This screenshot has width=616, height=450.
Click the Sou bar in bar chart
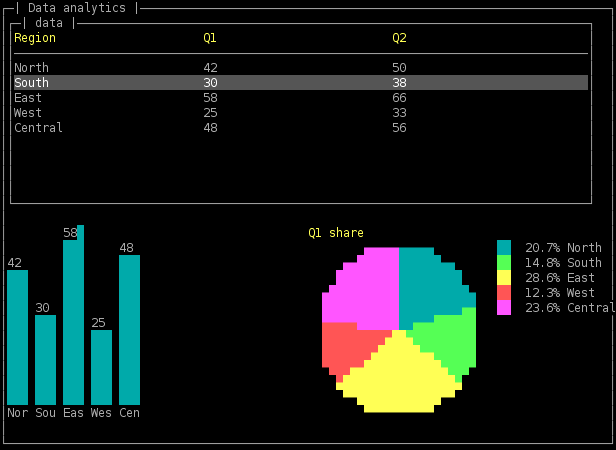45,360
